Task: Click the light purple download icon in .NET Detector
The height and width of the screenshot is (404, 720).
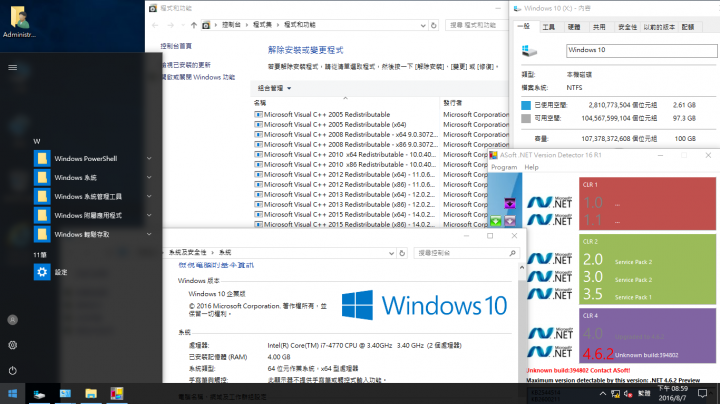Action: (510, 221)
